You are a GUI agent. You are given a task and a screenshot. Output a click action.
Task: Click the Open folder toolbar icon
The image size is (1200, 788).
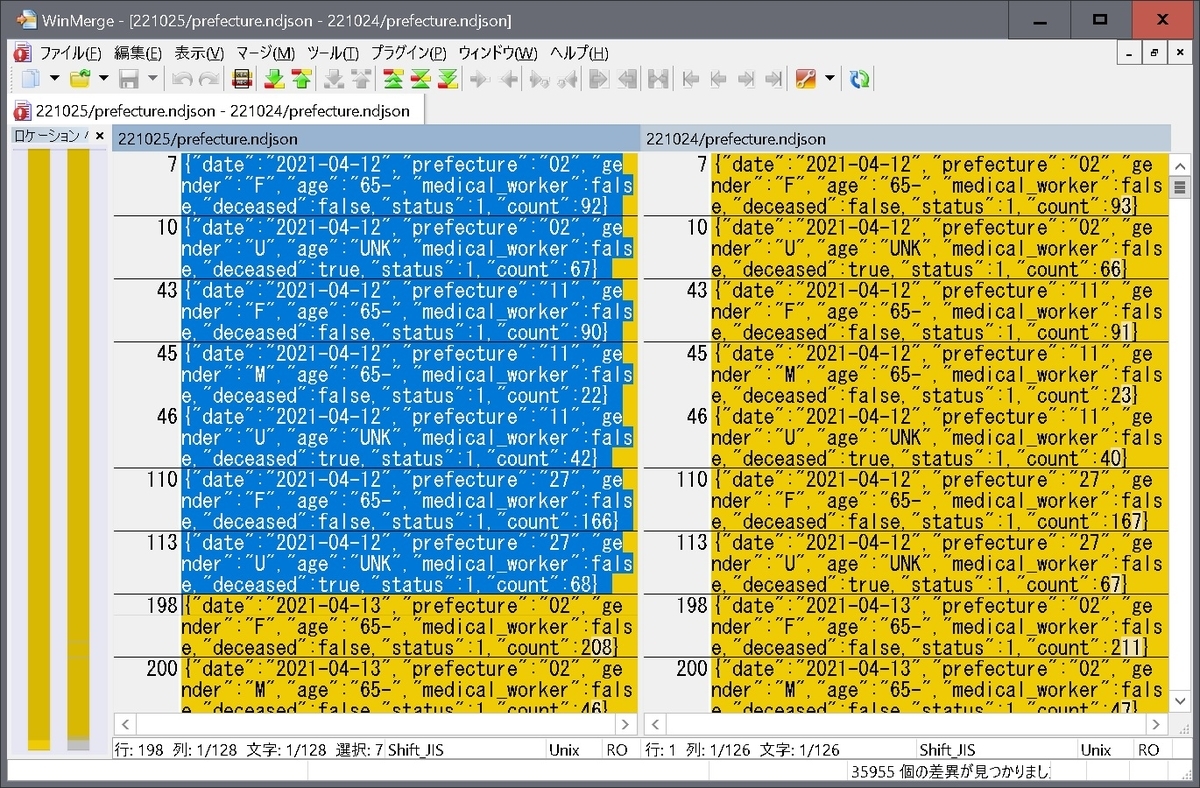click(x=79, y=79)
